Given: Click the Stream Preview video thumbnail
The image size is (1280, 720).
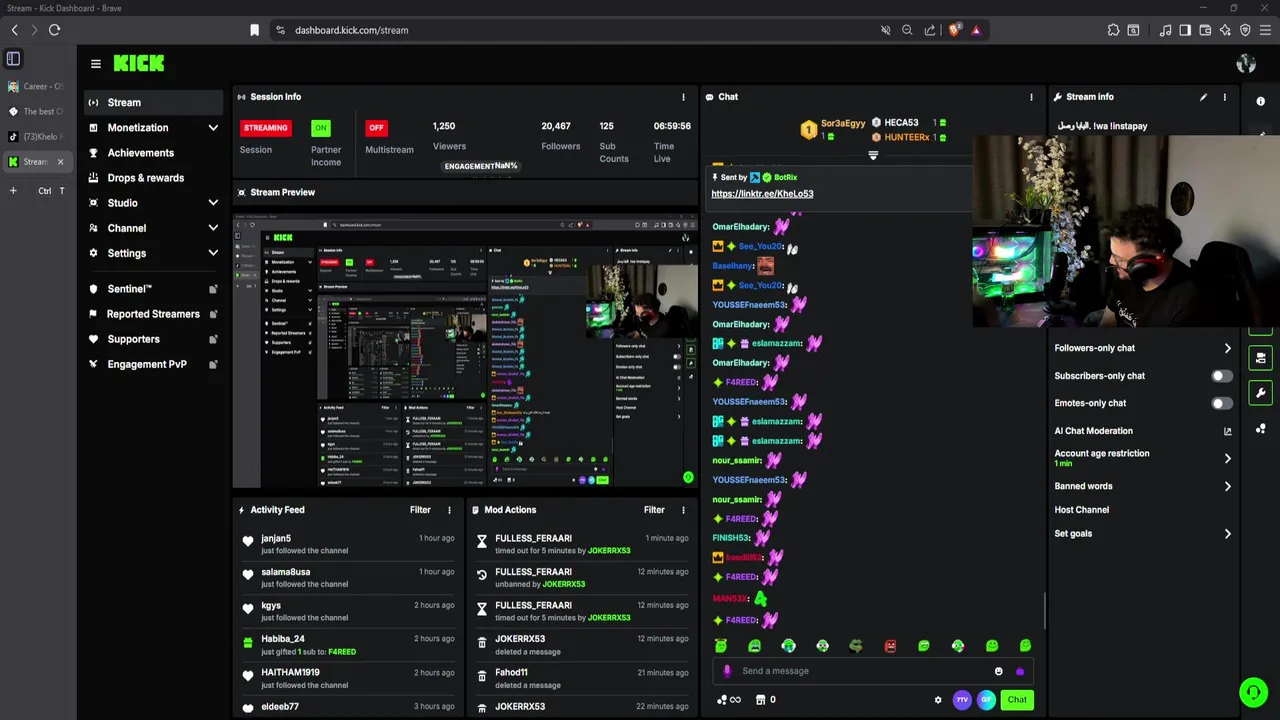Looking at the screenshot, I should (x=465, y=349).
